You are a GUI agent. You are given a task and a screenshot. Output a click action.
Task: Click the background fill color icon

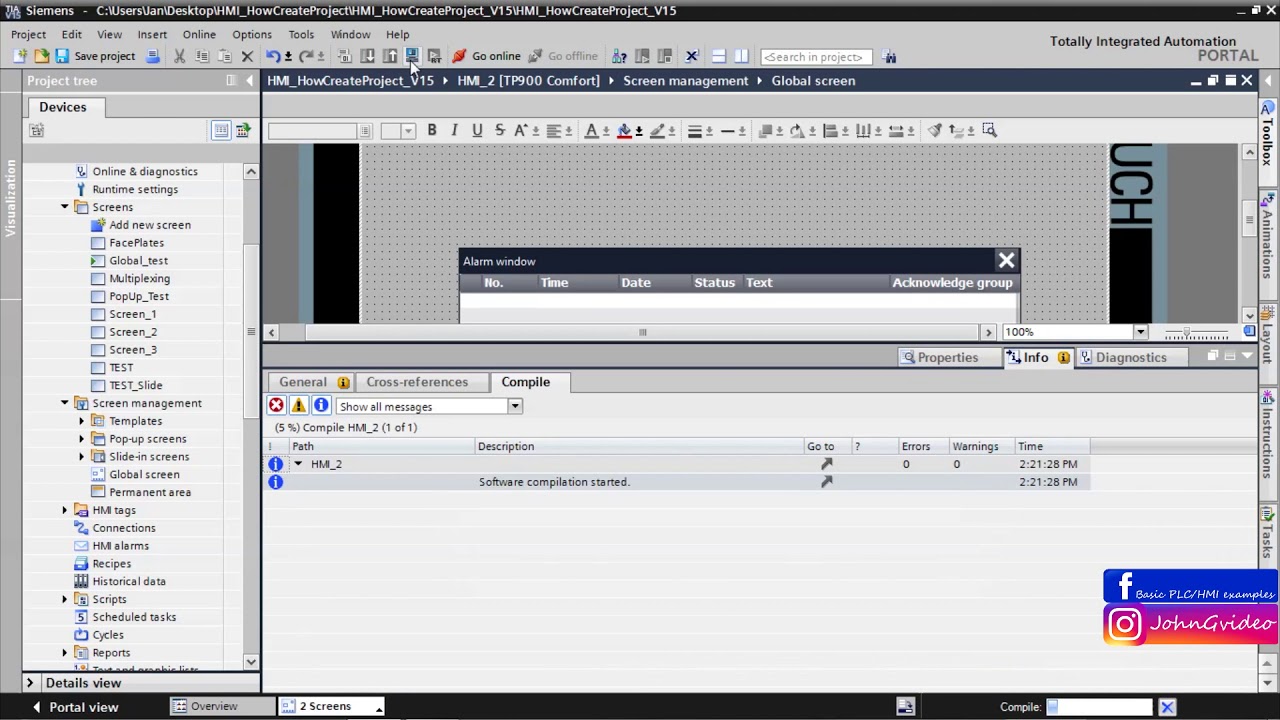[x=624, y=130]
